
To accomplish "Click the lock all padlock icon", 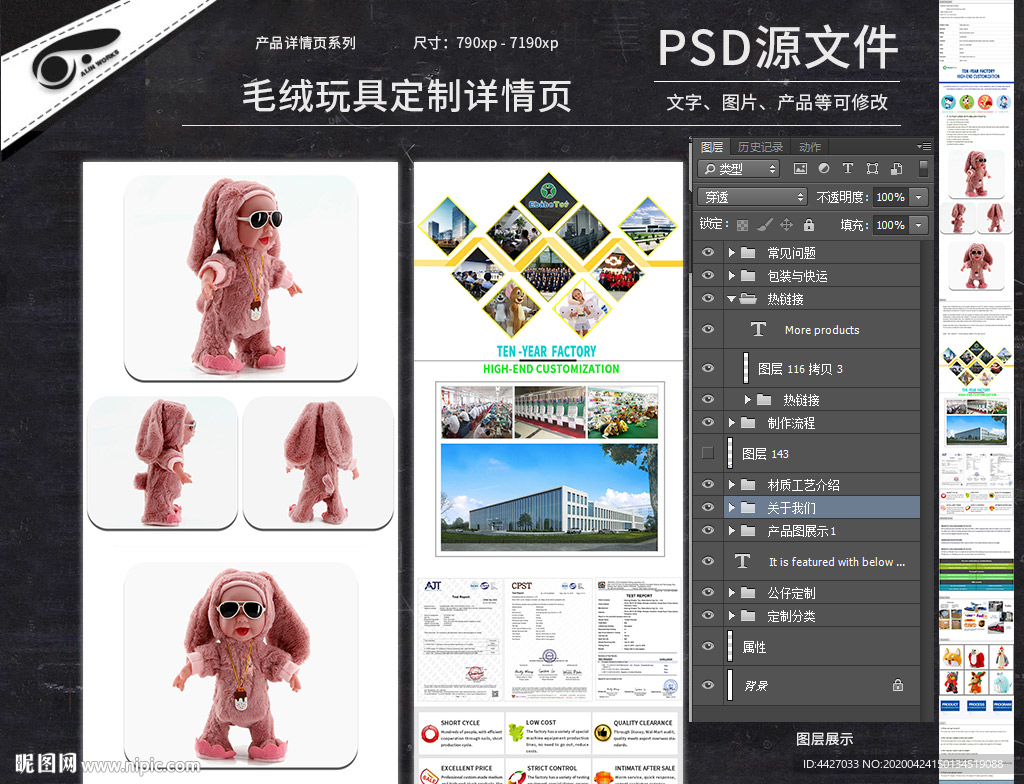I will coord(810,224).
